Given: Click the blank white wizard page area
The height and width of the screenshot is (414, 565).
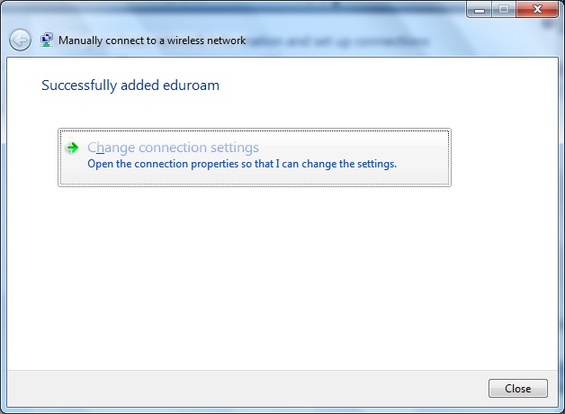Looking at the screenshot, I should [x=282, y=277].
